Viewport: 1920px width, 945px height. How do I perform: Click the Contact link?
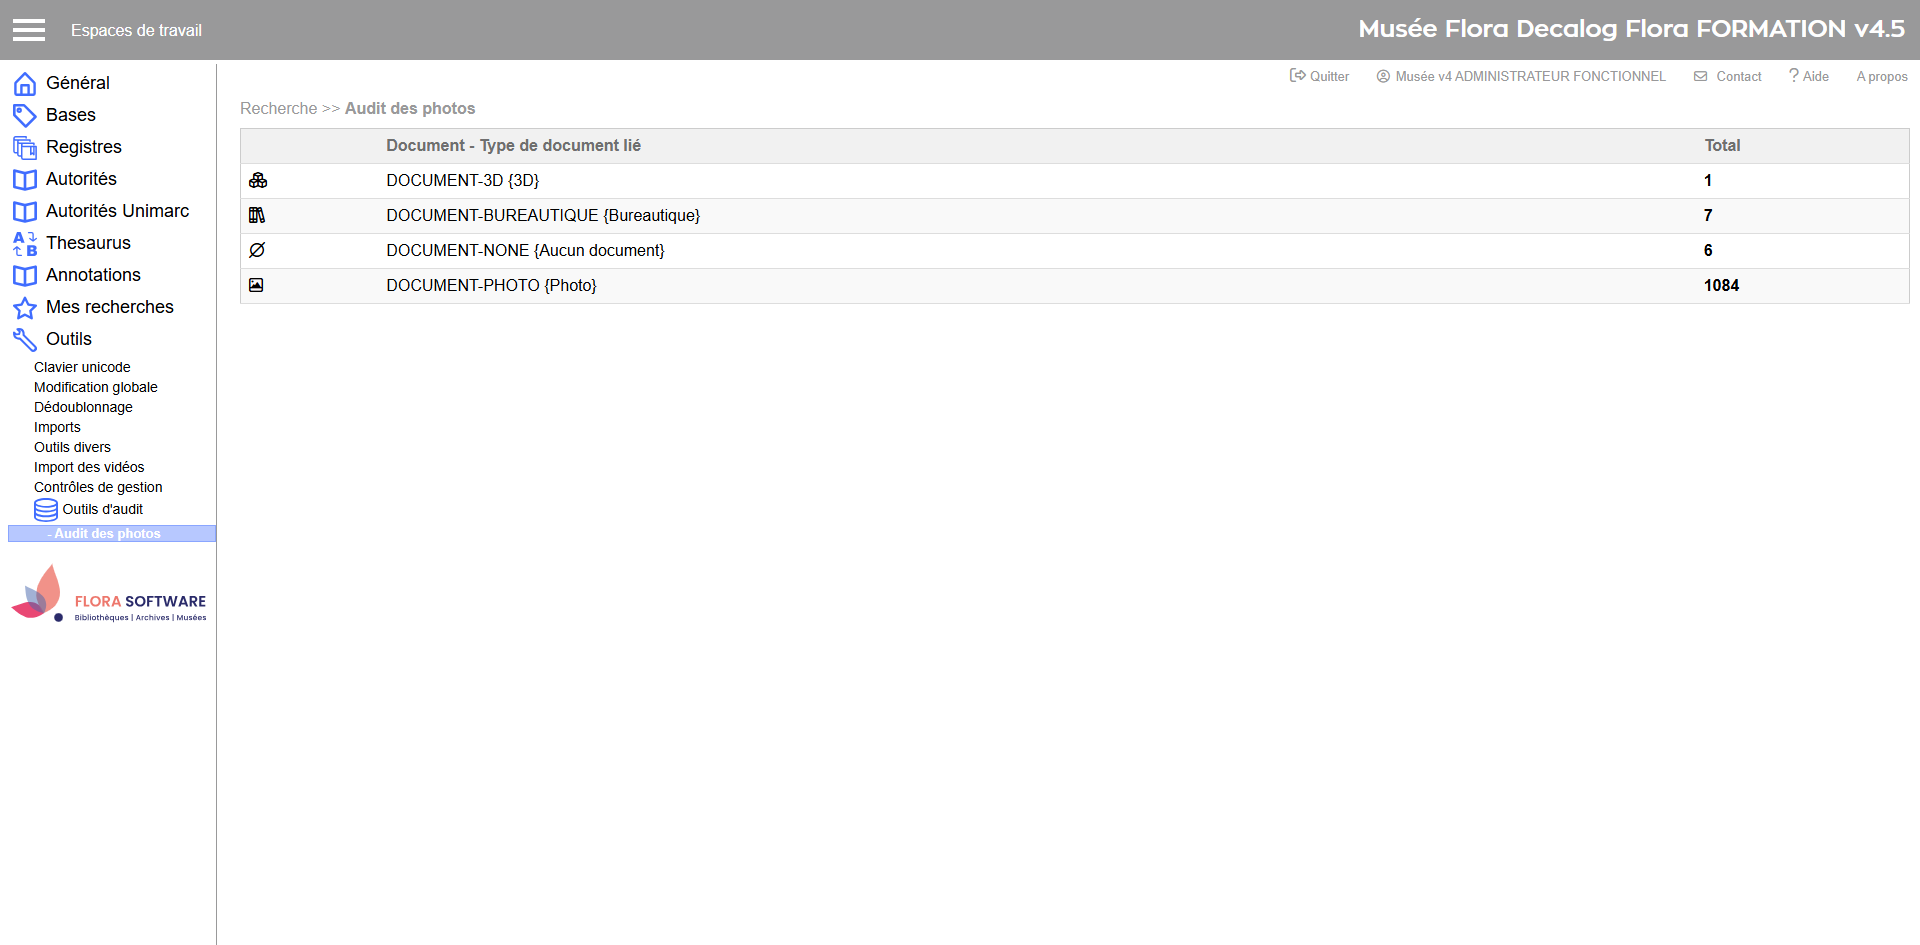1739,76
